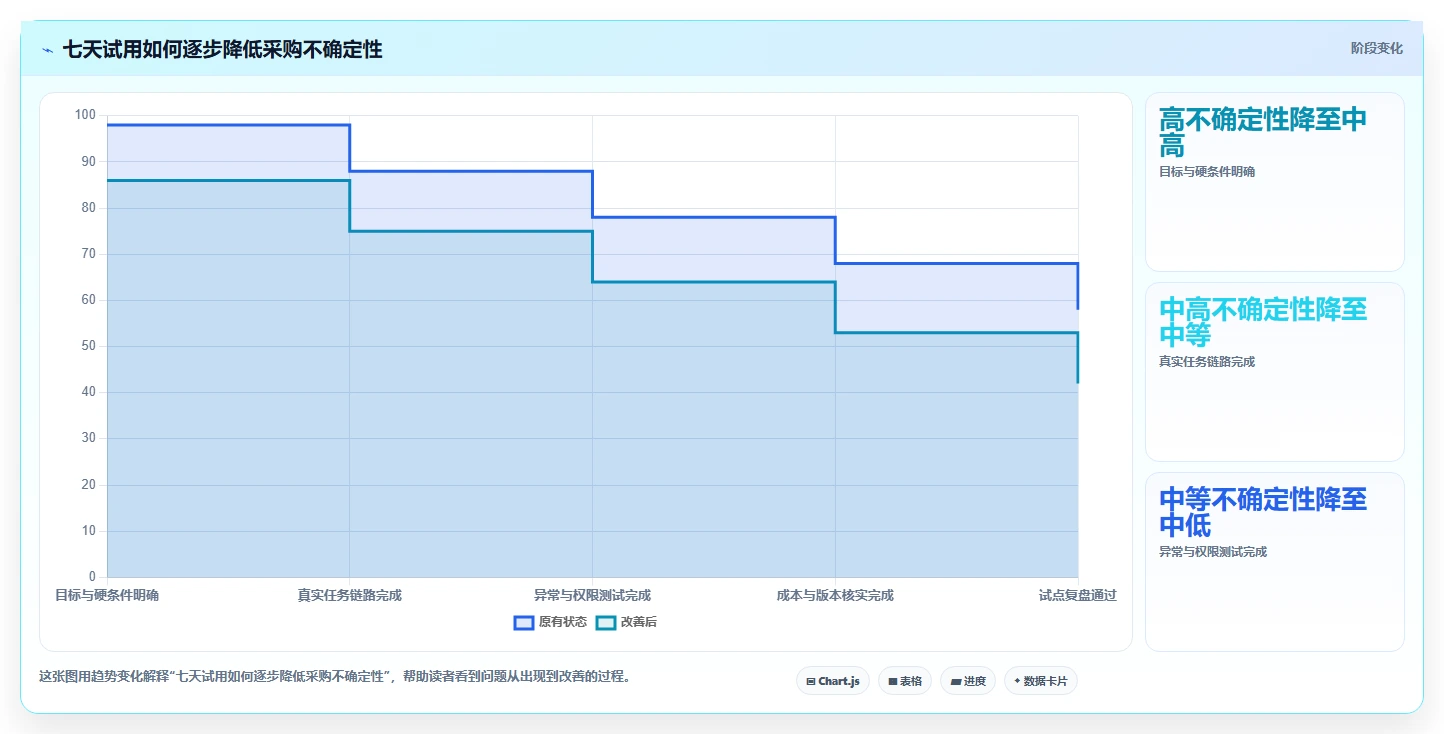This screenshot has width=1444, height=734.
Task: Click the y-axis value 100
Action: [85, 115]
